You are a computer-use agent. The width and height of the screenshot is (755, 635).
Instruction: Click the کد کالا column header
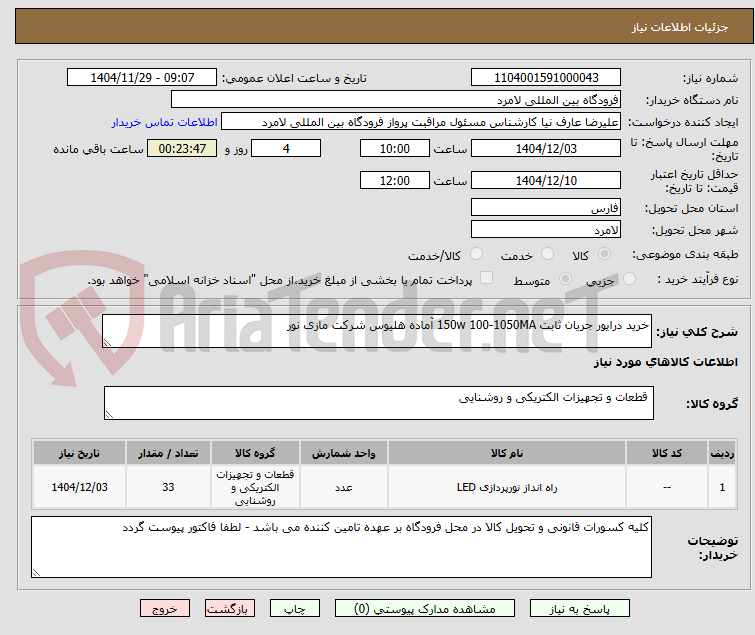coord(666,453)
